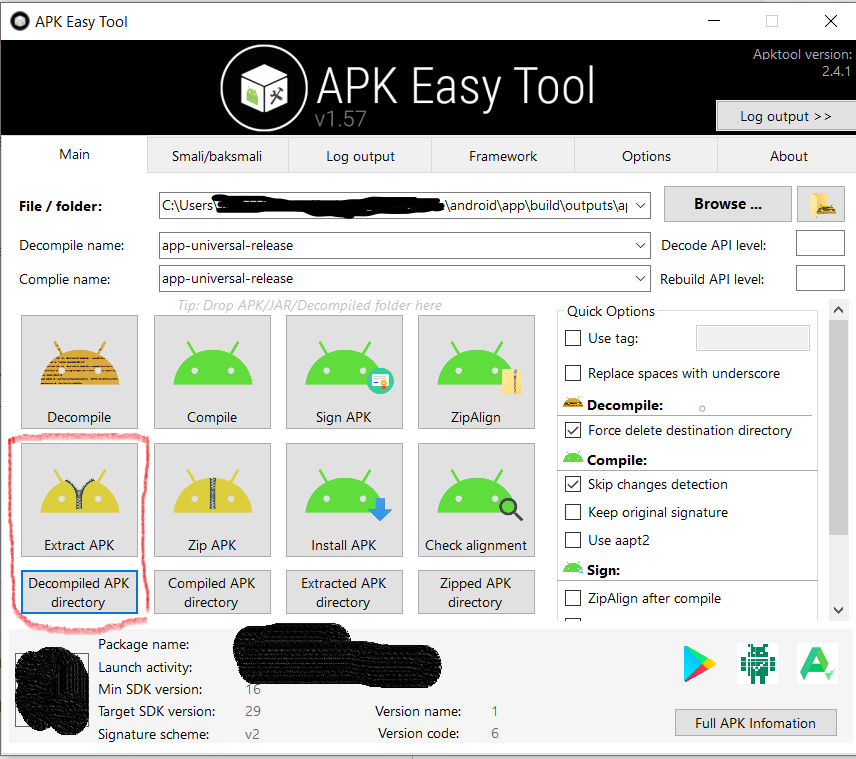Image resolution: width=856 pixels, height=759 pixels.
Task: Uncheck Skip changes detection
Action: coord(573,484)
